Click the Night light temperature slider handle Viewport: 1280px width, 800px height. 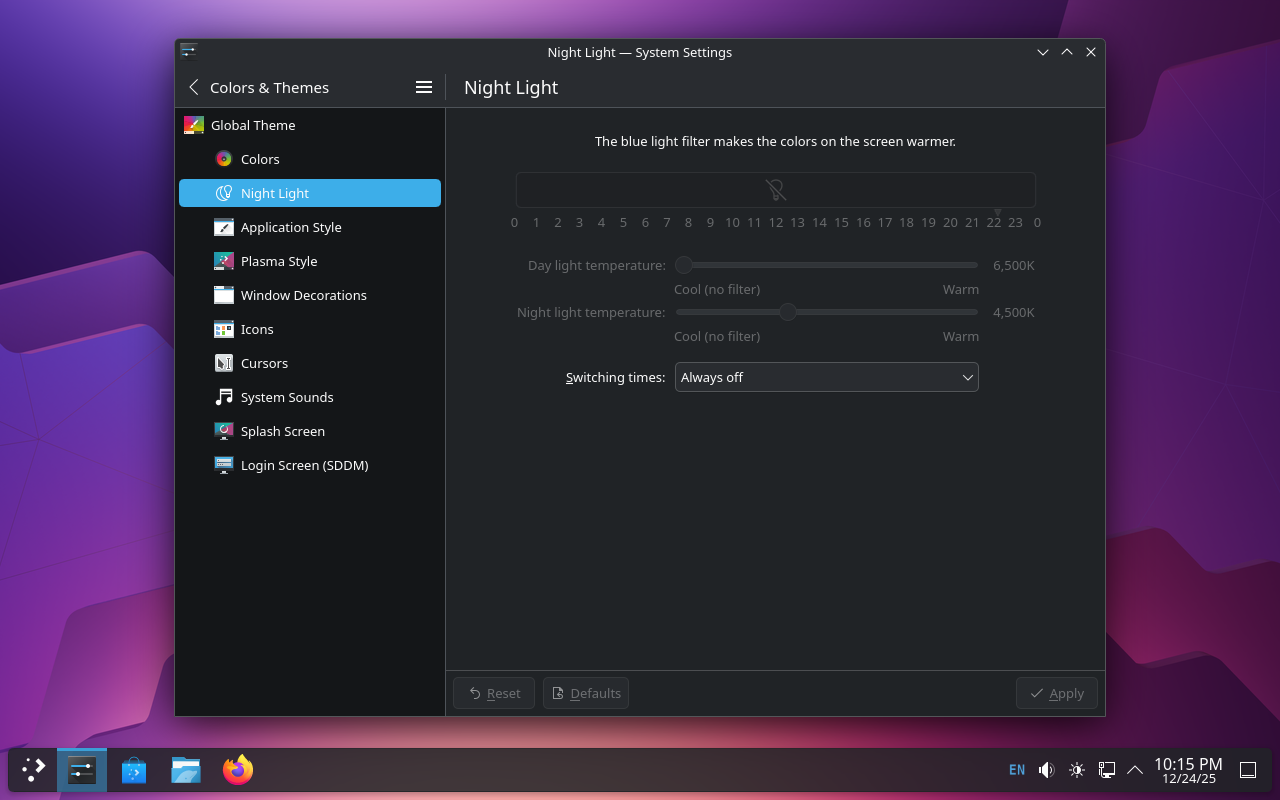coord(788,312)
